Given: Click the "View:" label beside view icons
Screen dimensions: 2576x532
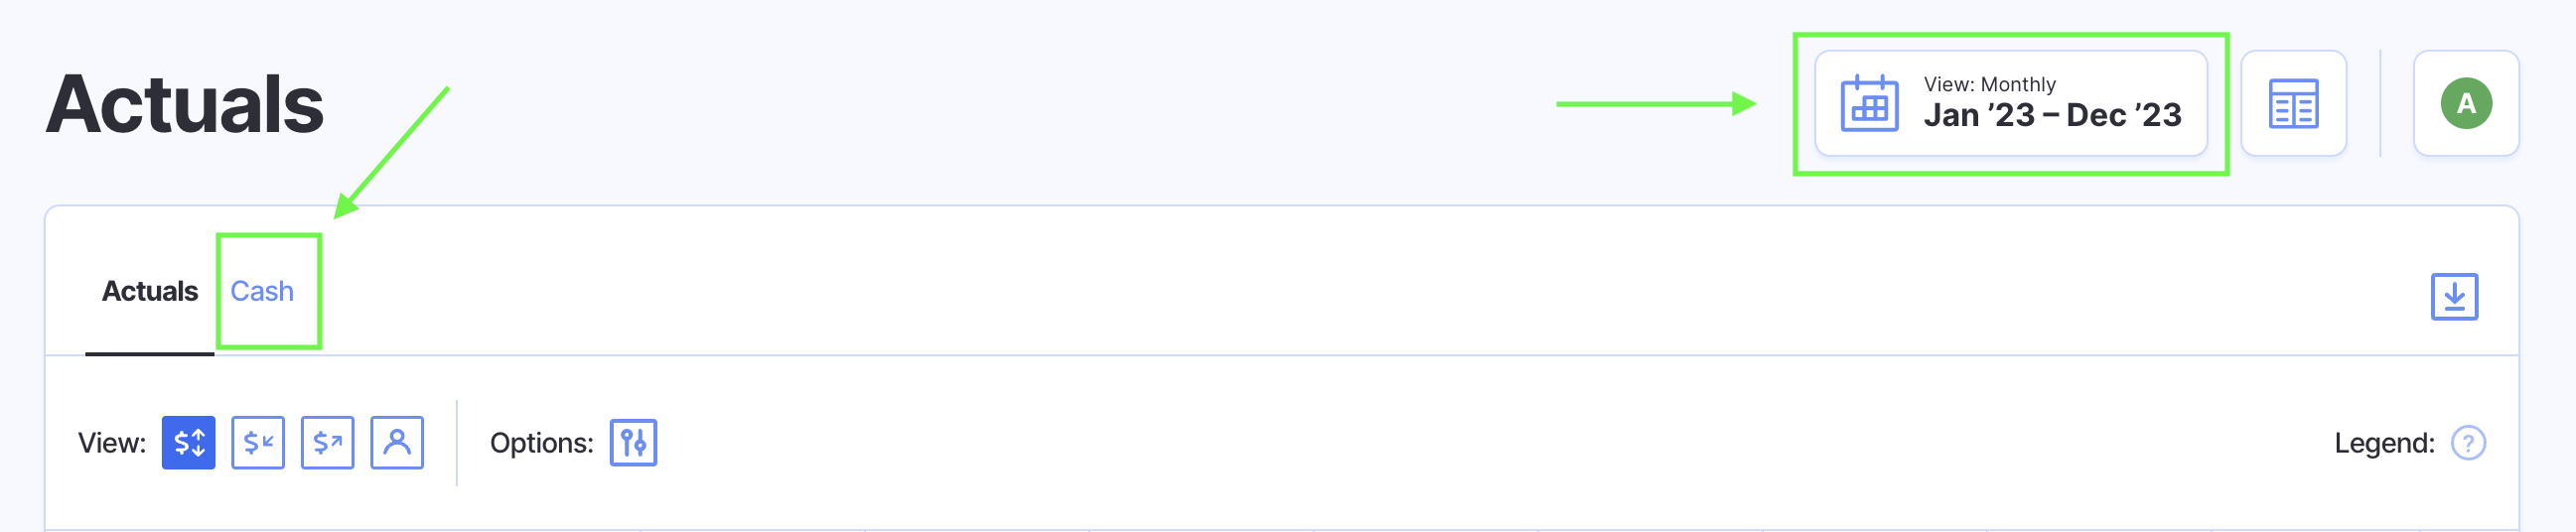Looking at the screenshot, I should [112, 443].
